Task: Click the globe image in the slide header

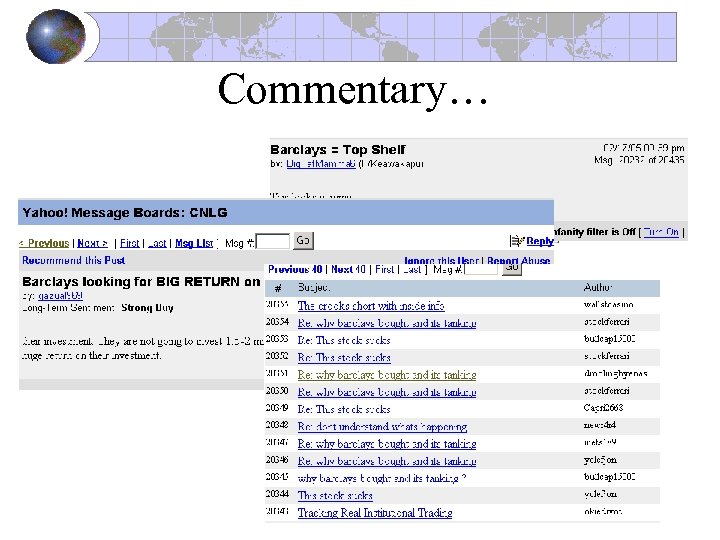Action: click(56, 37)
